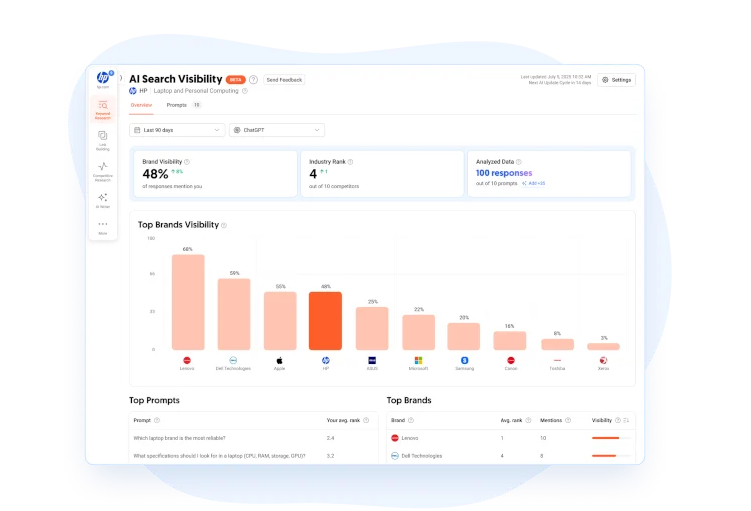Click the Dell Technologies 59% bar

(x=234, y=314)
